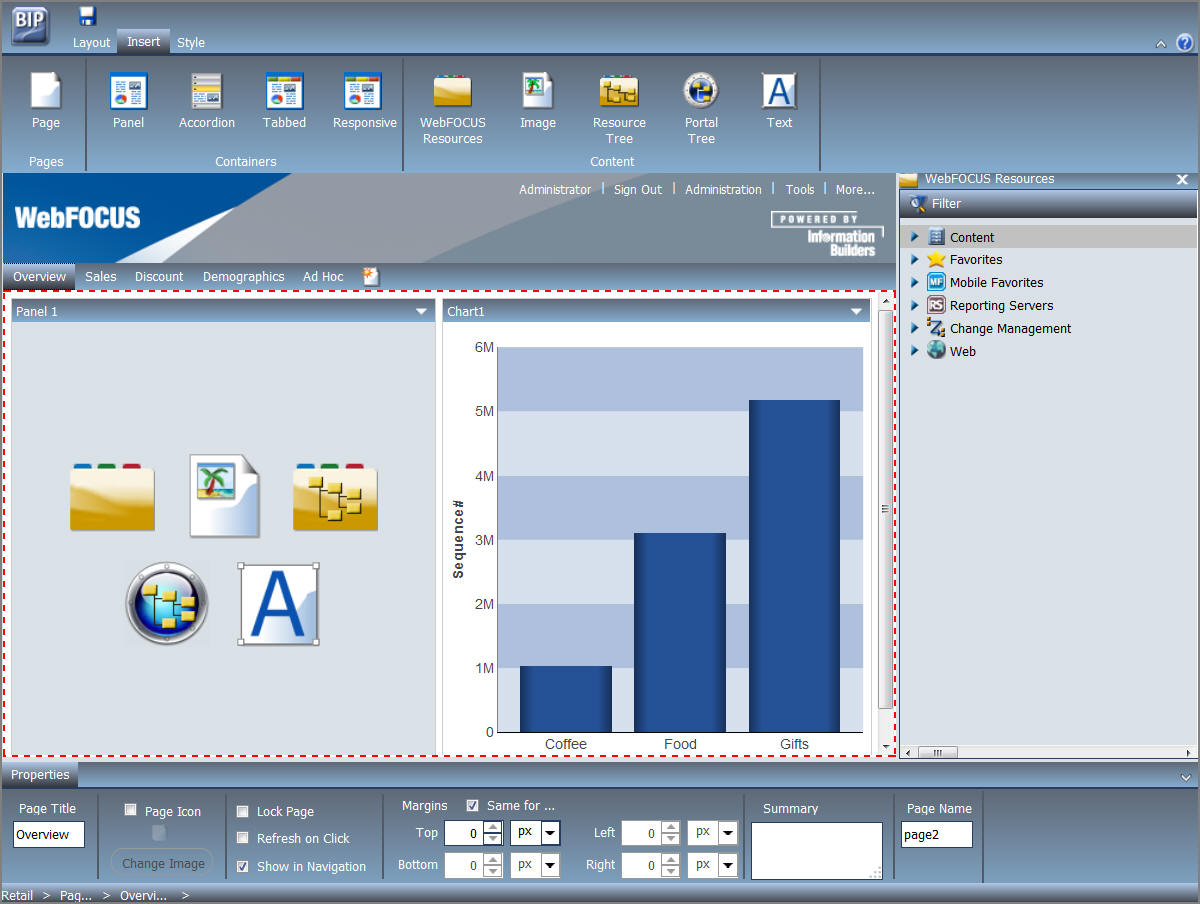Click the Filter icon in Resources panel
Viewport: 1200px width, 904px height.
(918, 203)
